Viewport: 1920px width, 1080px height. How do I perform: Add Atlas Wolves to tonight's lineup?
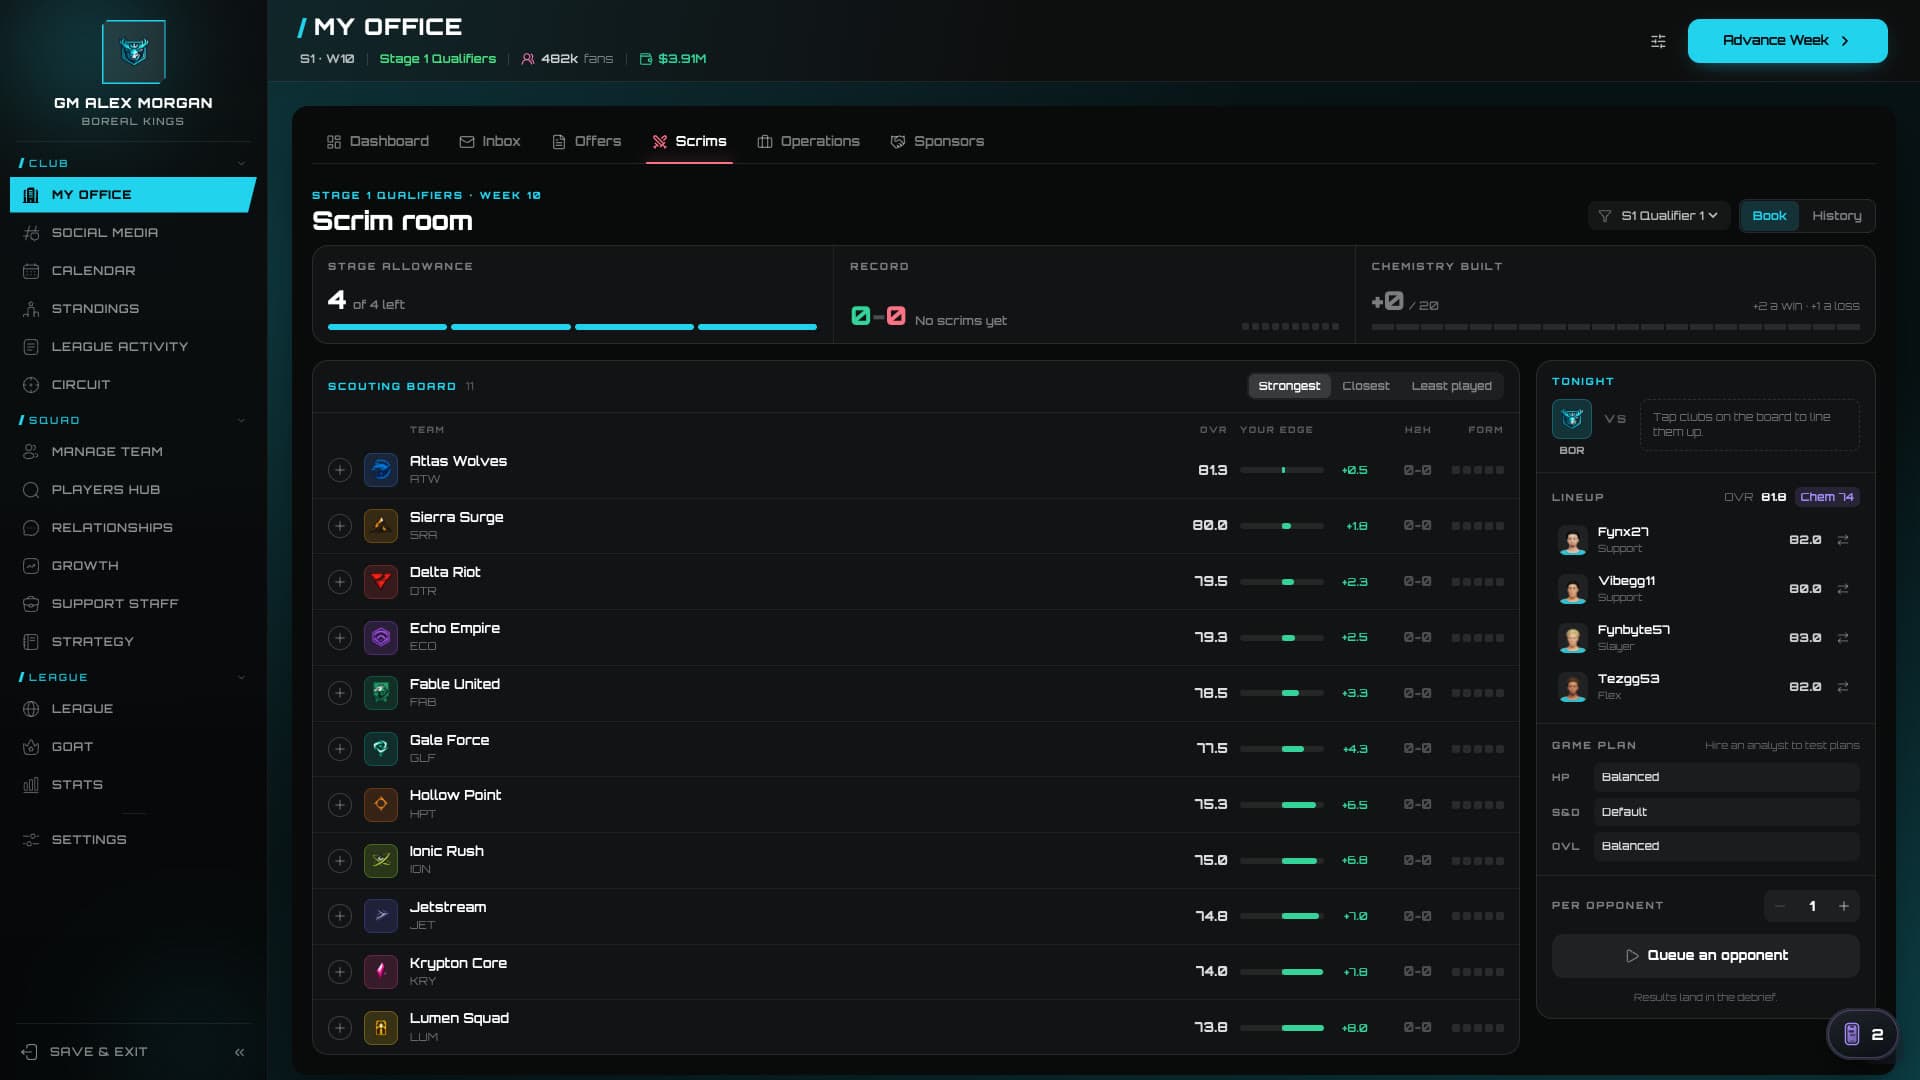click(x=340, y=470)
